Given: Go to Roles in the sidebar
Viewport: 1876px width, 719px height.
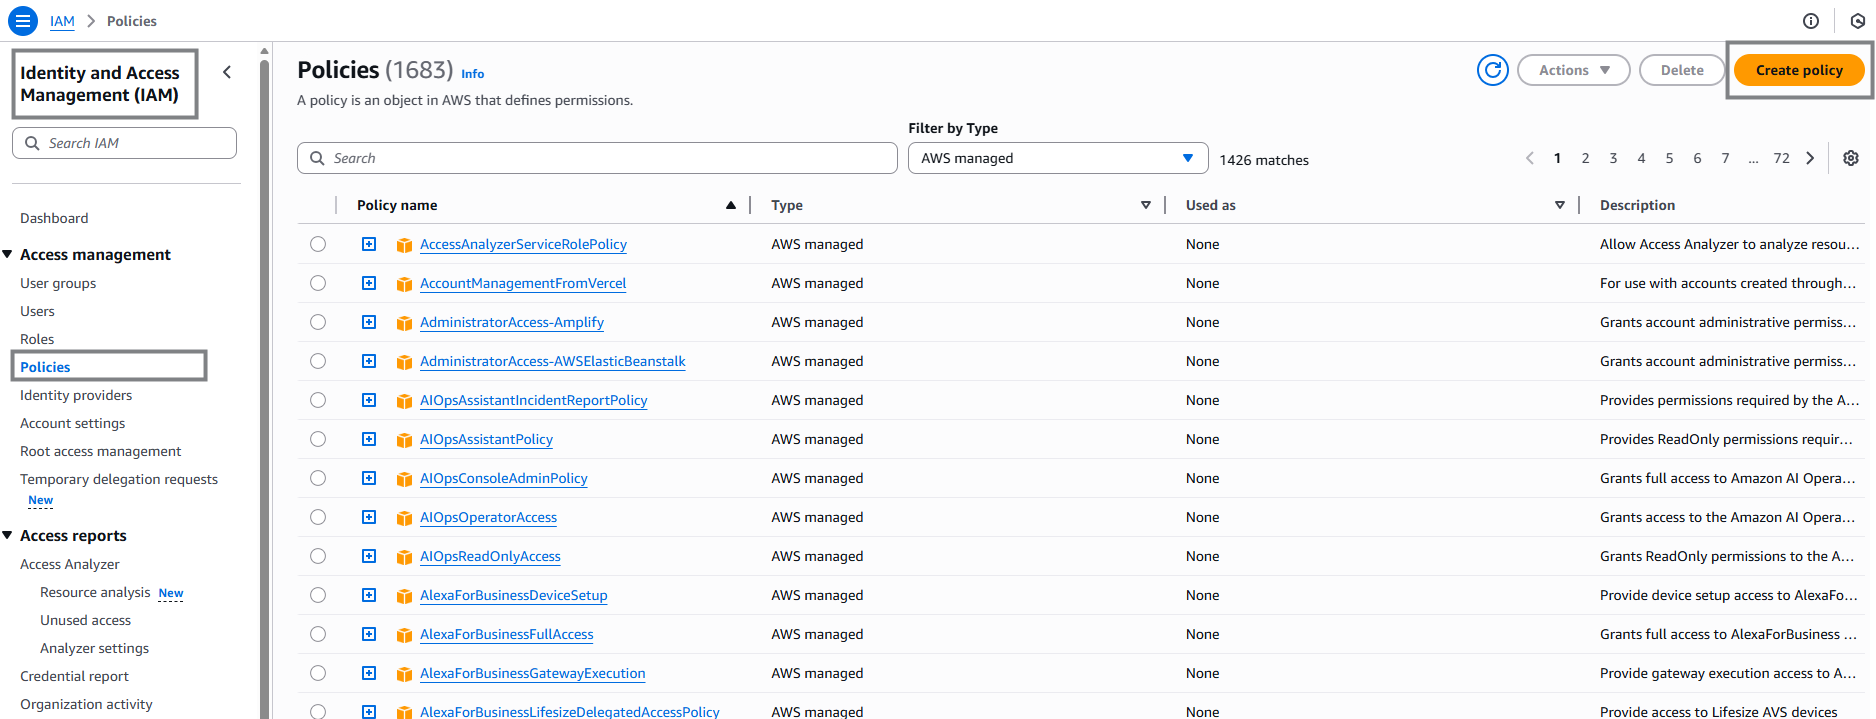Looking at the screenshot, I should click(x=37, y=339).
